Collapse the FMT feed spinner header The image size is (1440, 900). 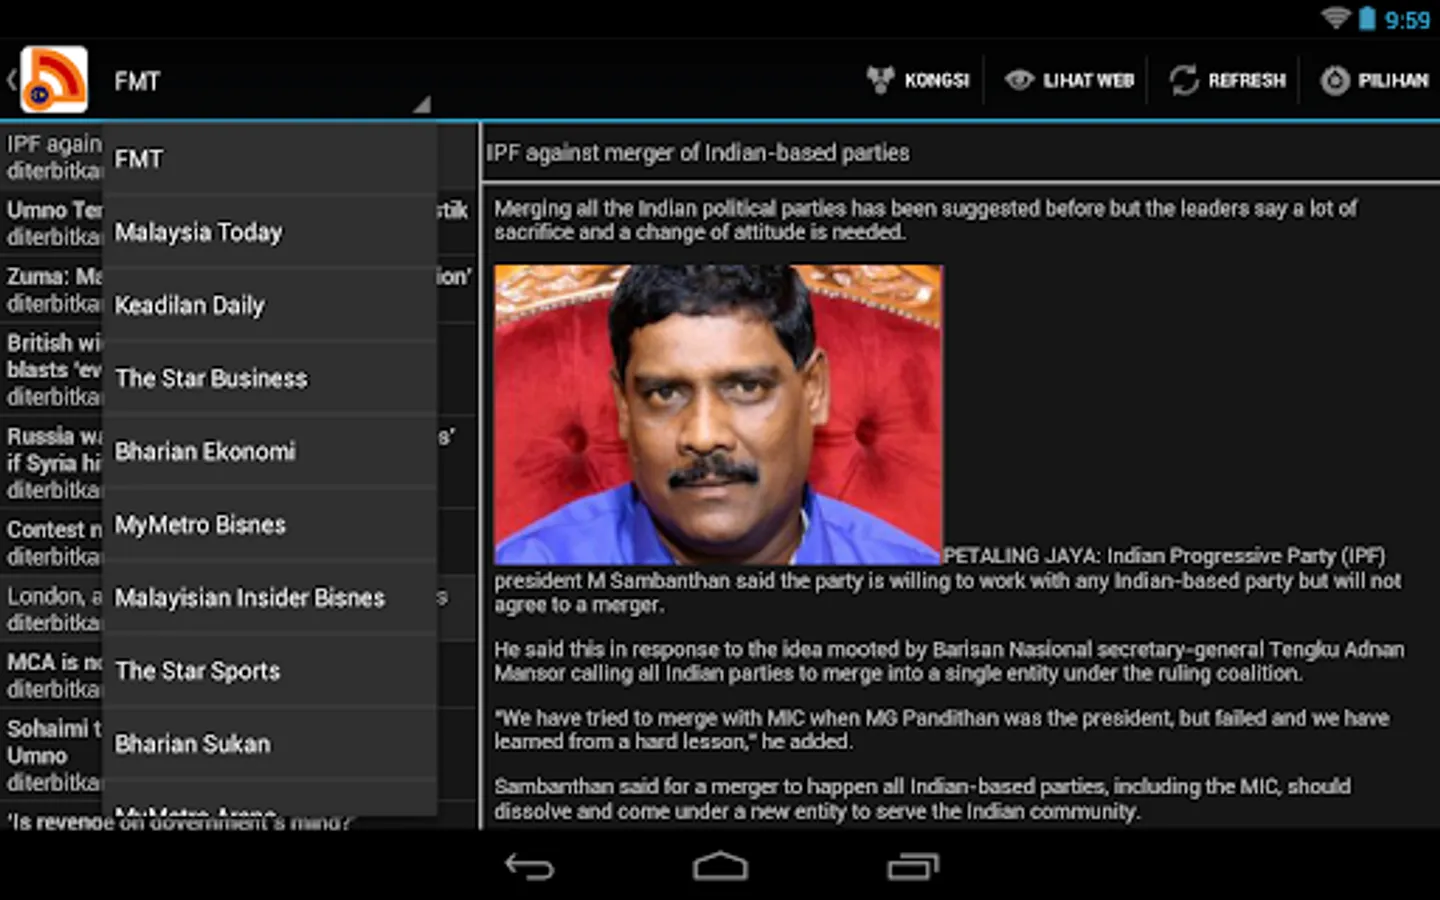coord(270,81)
